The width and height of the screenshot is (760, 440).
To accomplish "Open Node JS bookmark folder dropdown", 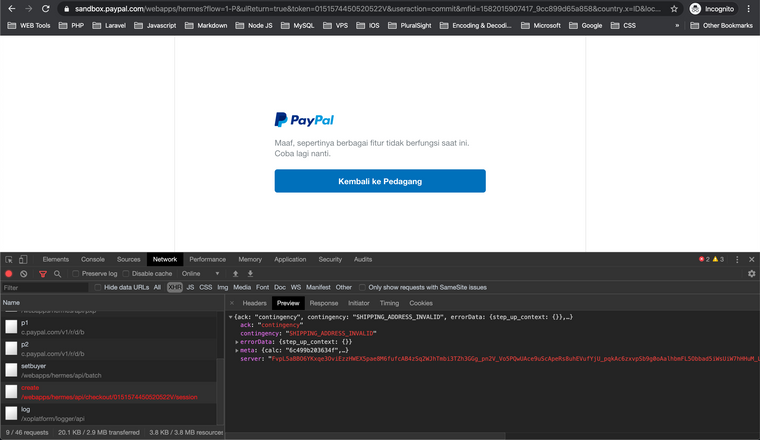I will 253,25.
